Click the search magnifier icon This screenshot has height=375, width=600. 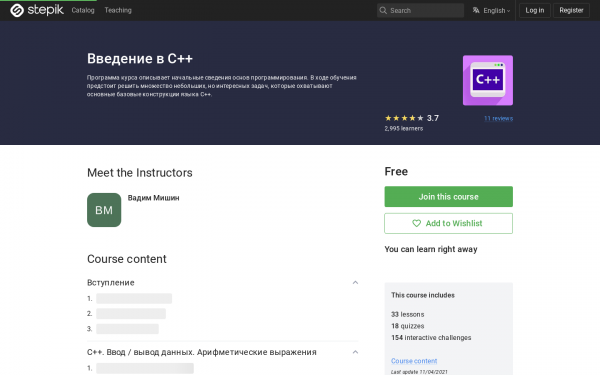[383, 10]
